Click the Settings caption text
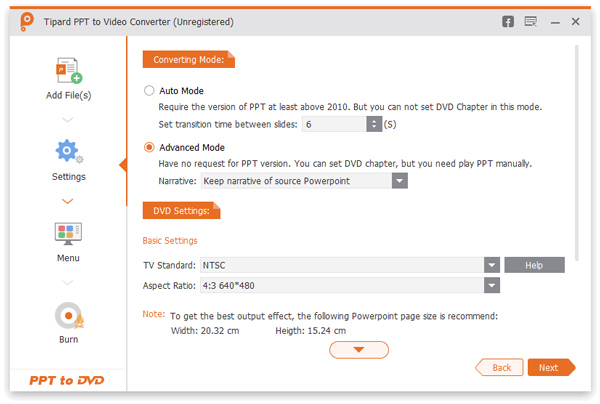Viewport: 600px width, 404px height. click(69, 177)
